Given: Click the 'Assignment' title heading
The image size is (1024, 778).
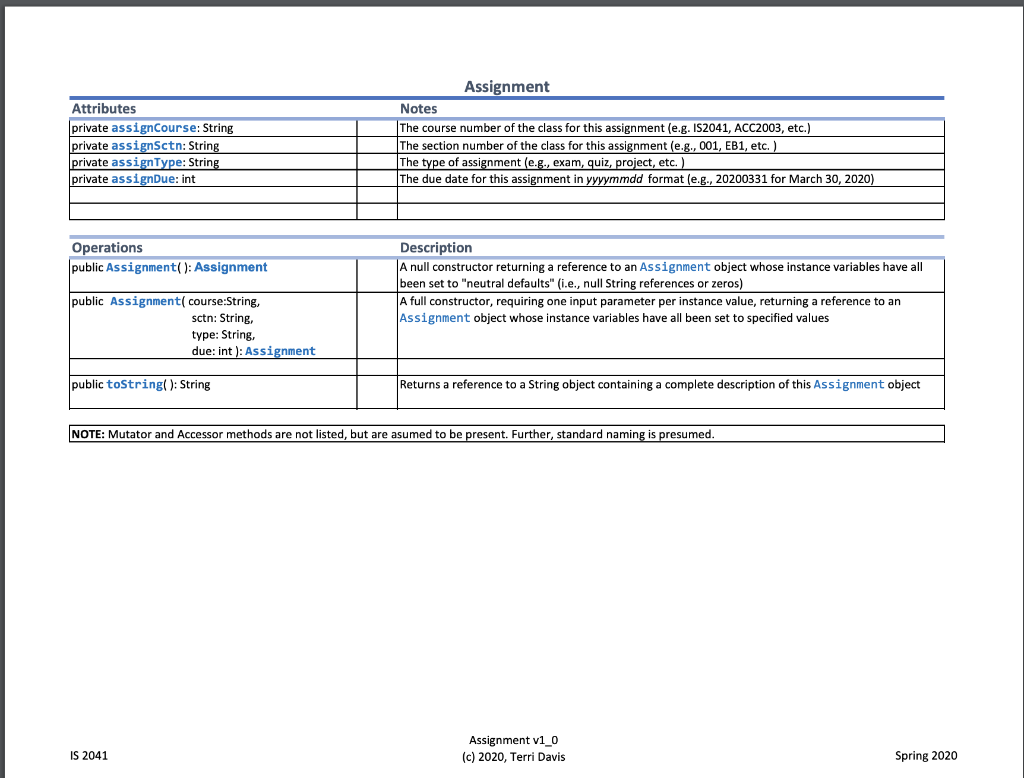Looking at the screenshot, I should tap(507, 86).
